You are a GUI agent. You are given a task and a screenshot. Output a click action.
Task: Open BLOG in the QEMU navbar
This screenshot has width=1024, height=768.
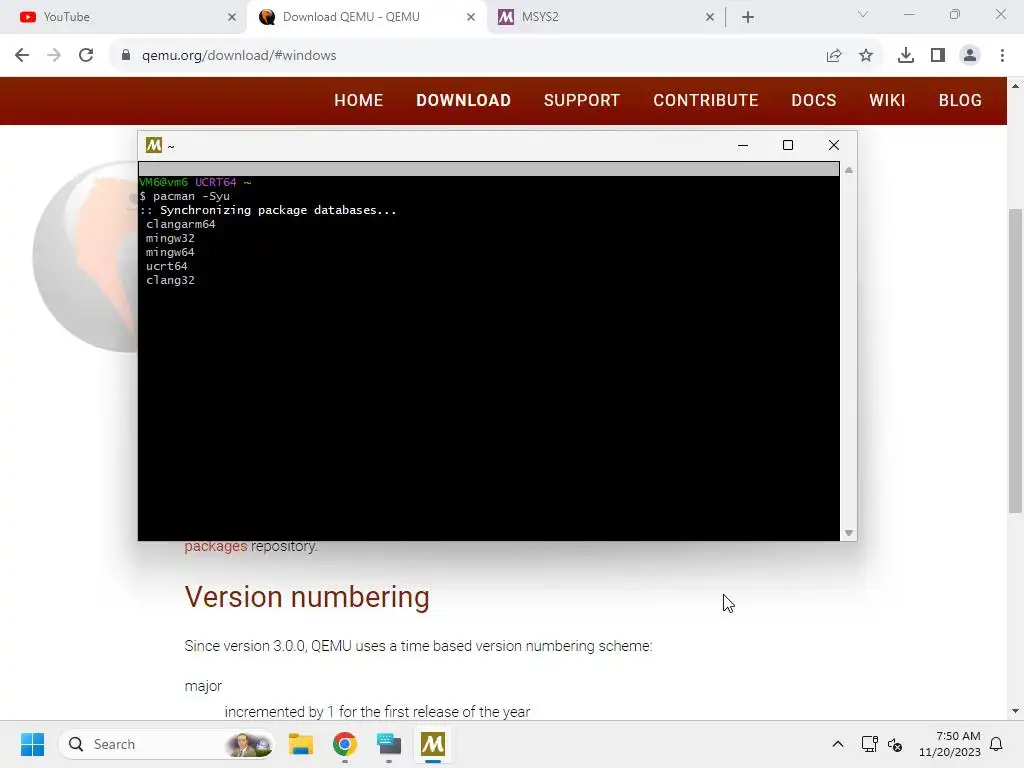coord(960,100)
